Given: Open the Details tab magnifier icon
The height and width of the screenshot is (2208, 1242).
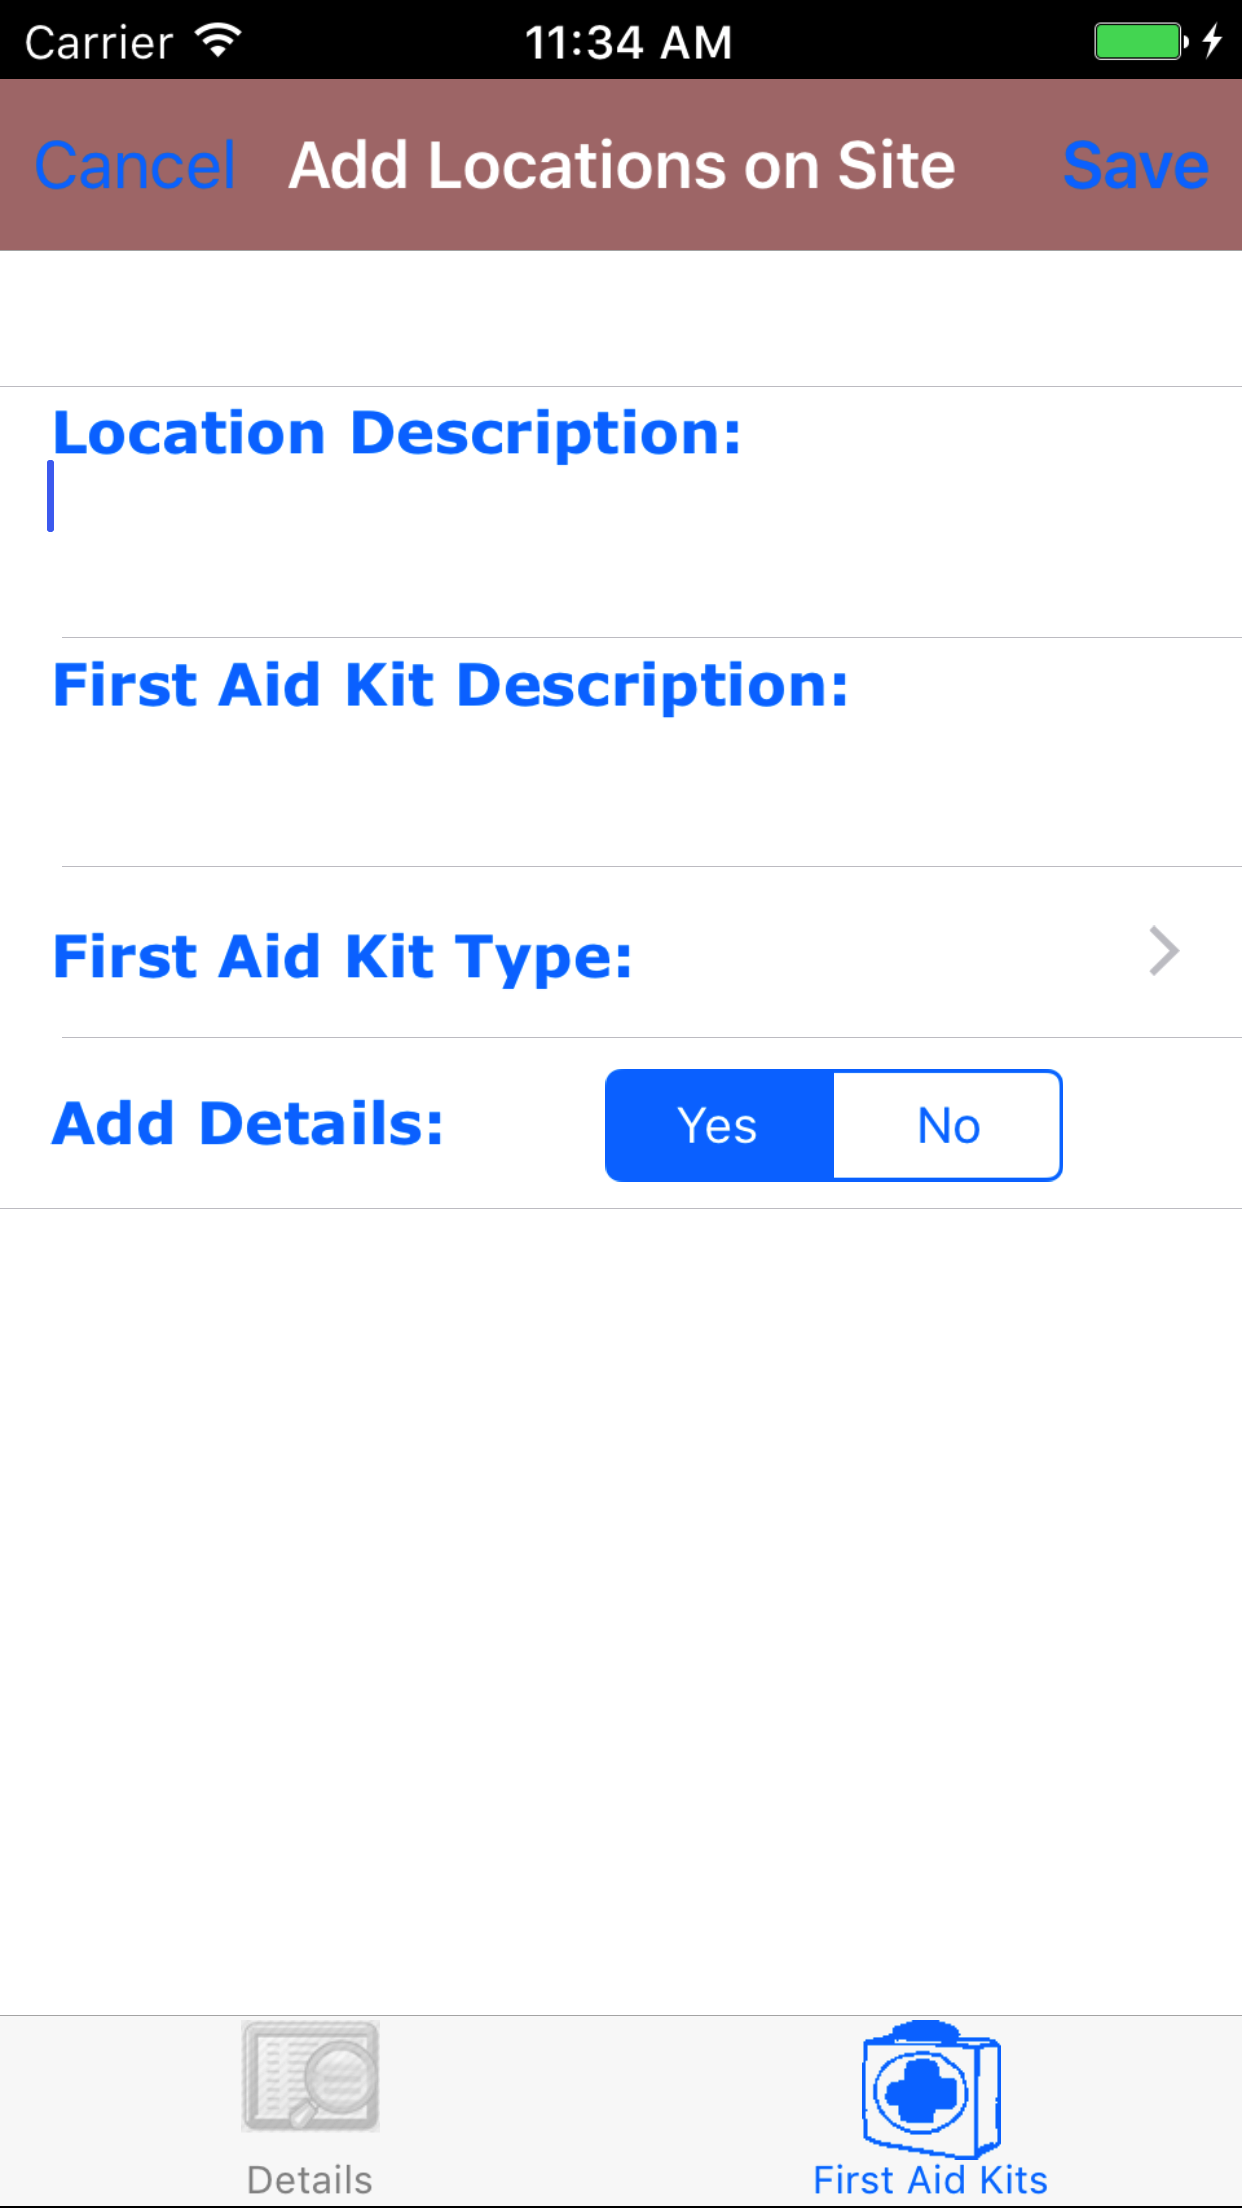Looking at the screenshot, I should tap(310, 2076).
